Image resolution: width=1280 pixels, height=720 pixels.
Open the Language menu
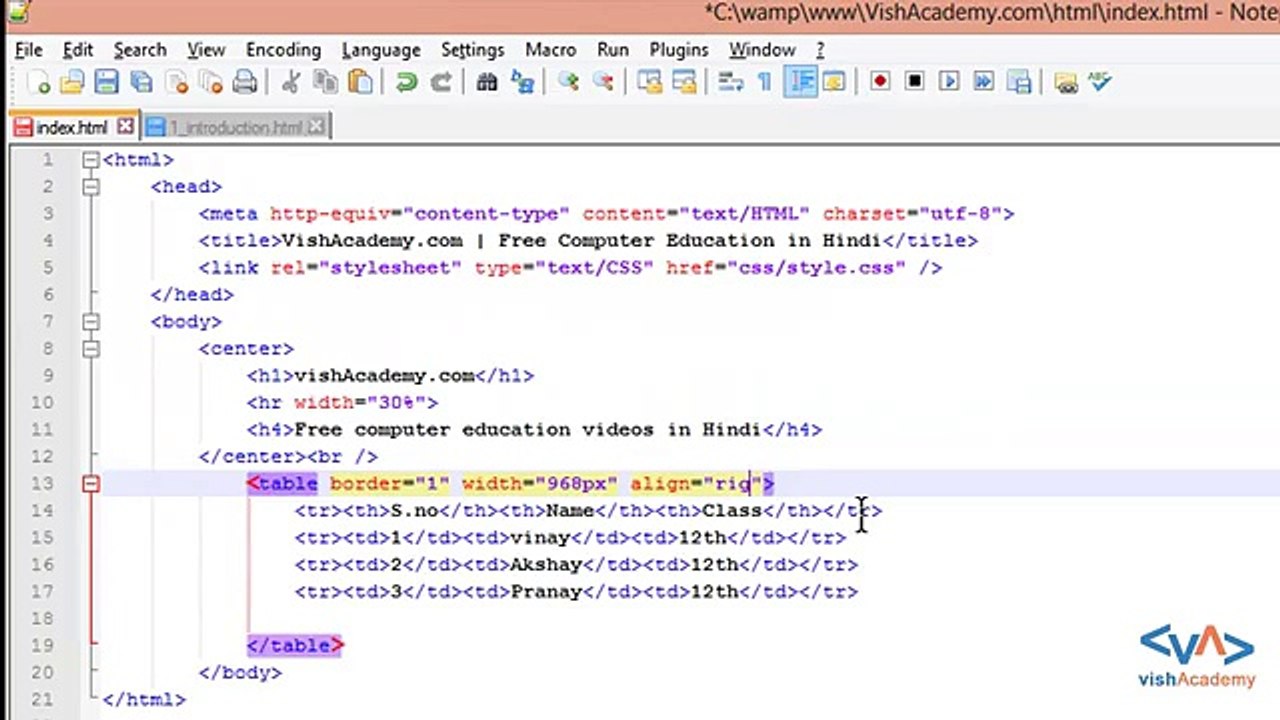[x=381, y=49]
